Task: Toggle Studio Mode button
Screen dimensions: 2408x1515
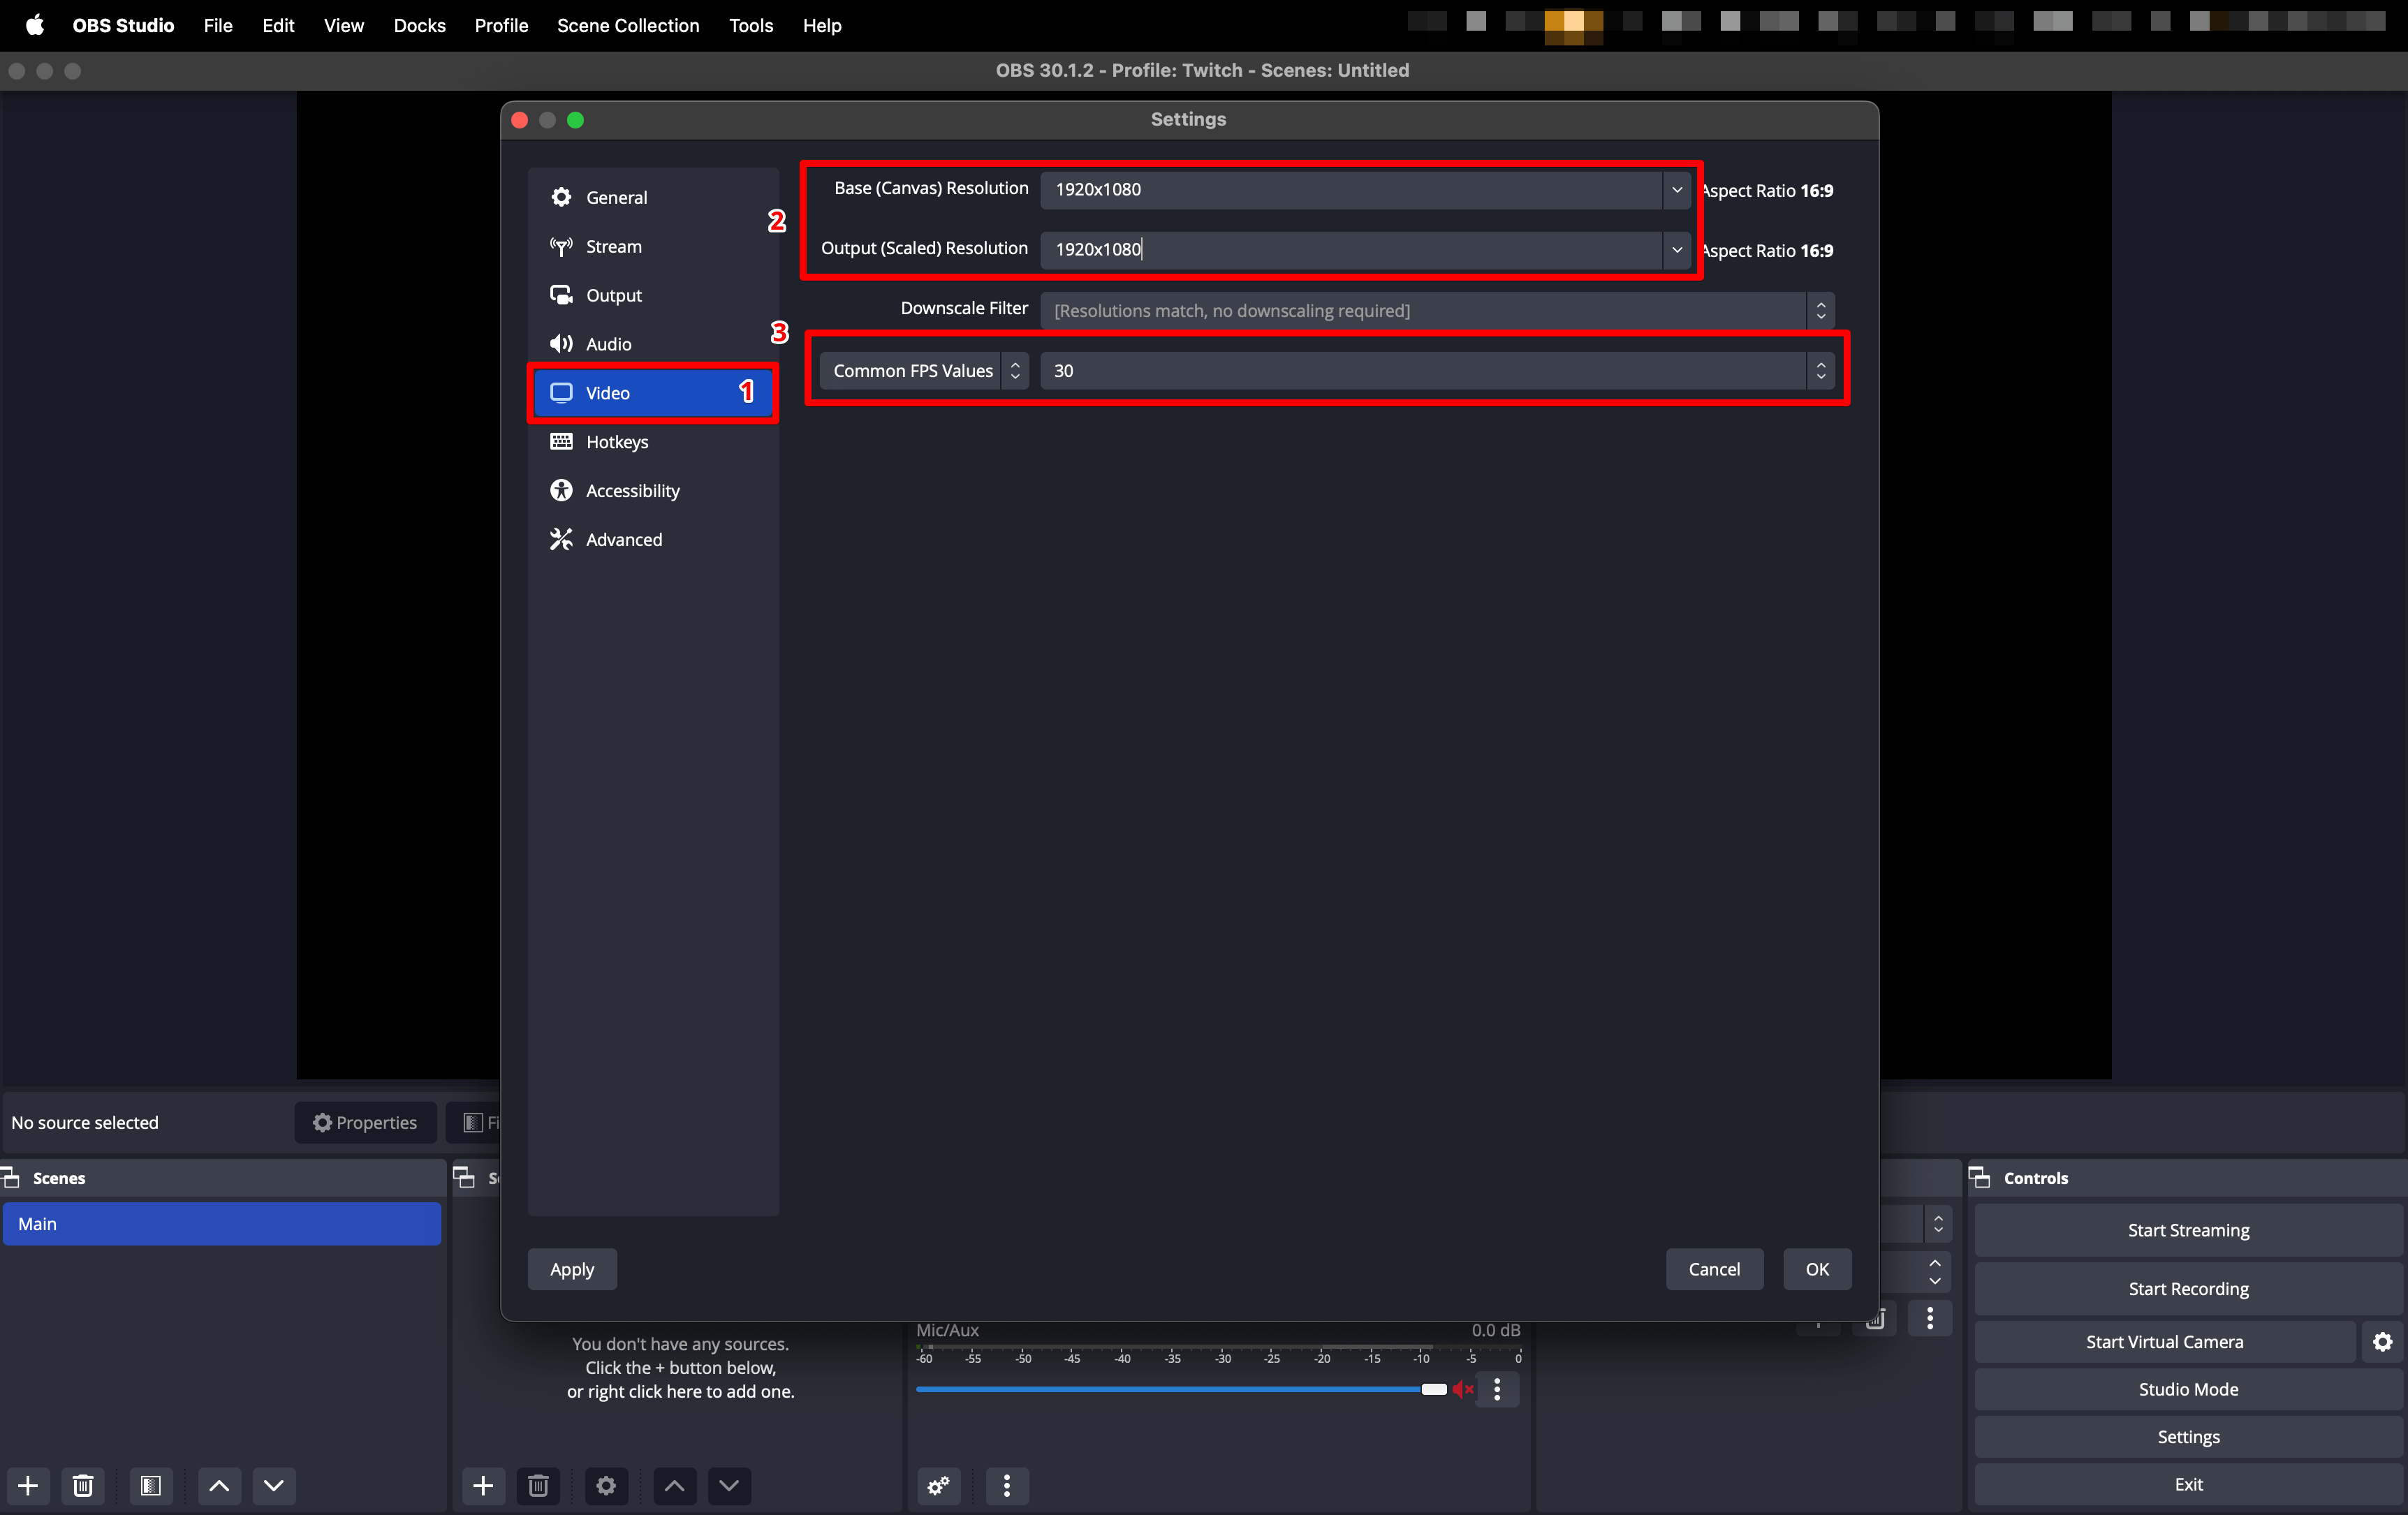Action: [x=2187, y=1389]
